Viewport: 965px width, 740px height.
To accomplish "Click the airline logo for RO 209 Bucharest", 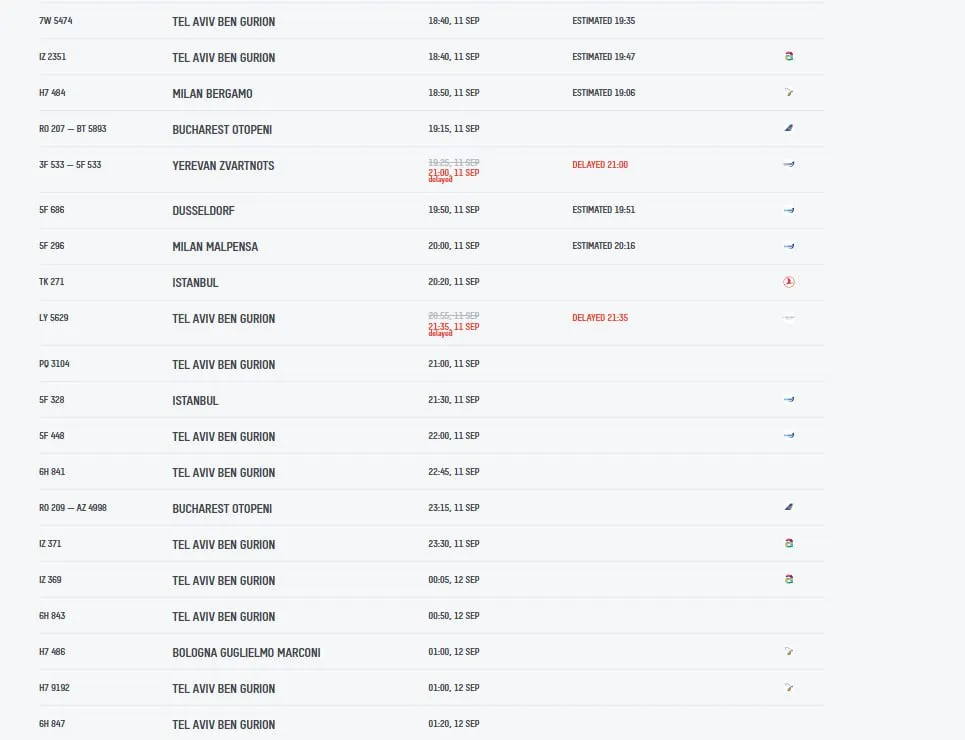I will 789,507.
